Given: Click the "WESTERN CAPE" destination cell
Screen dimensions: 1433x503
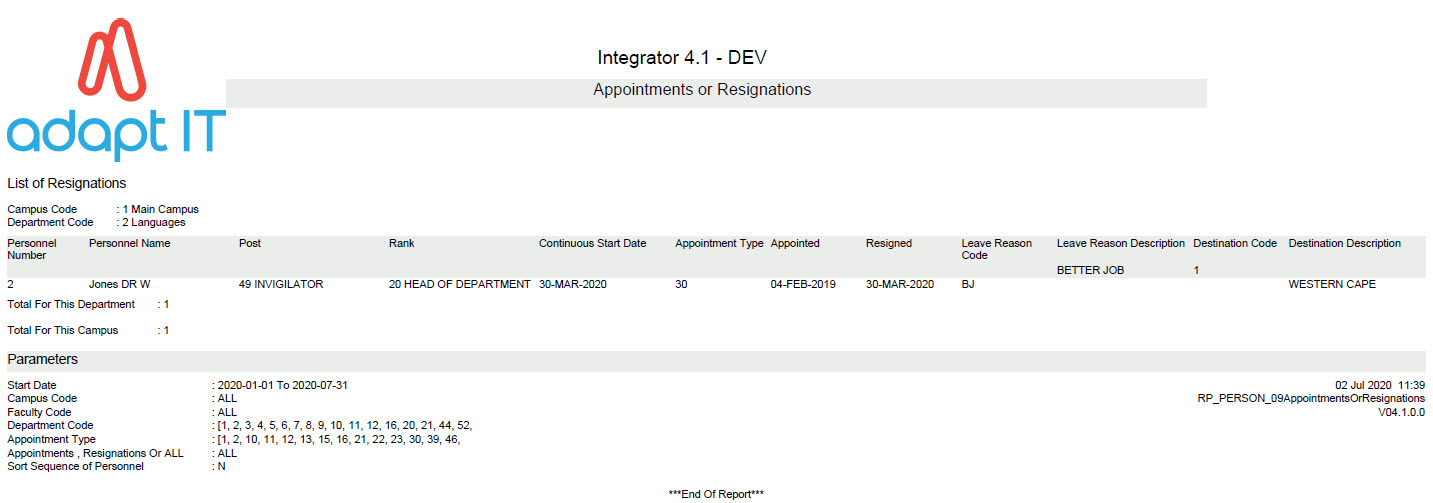Looking at the screenshot, I should 1332,284.
